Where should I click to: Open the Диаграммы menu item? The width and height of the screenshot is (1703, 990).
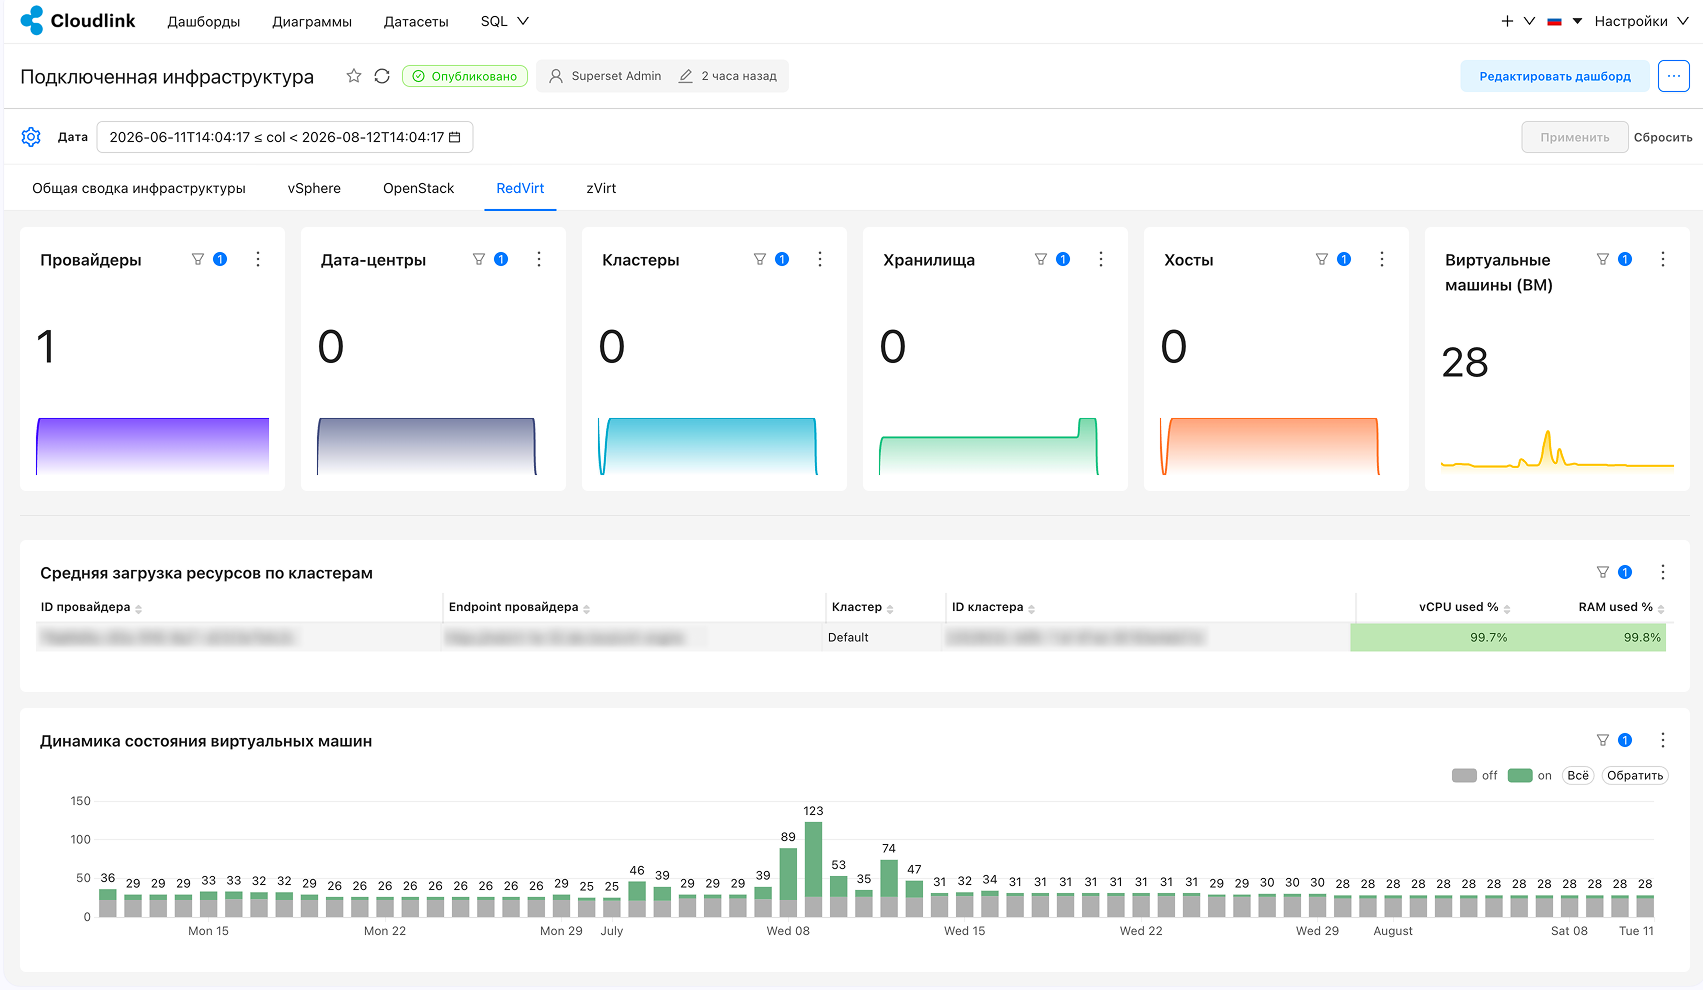312,21
